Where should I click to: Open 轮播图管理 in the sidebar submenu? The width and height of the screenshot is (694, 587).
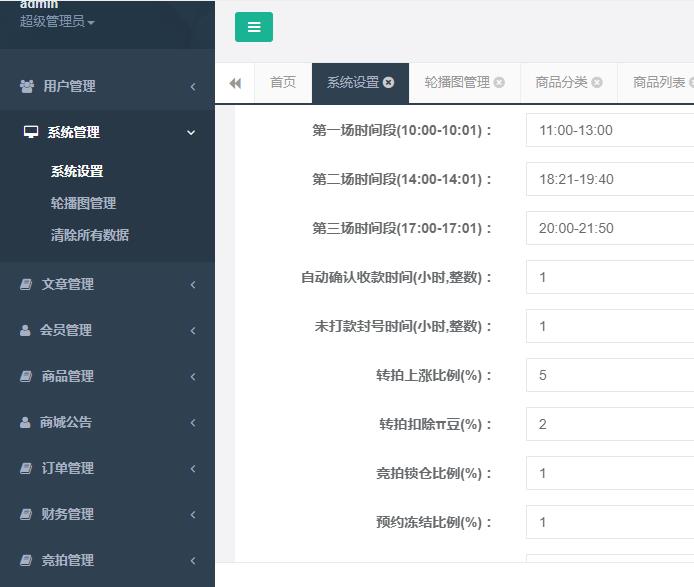[x=83, y=203]
